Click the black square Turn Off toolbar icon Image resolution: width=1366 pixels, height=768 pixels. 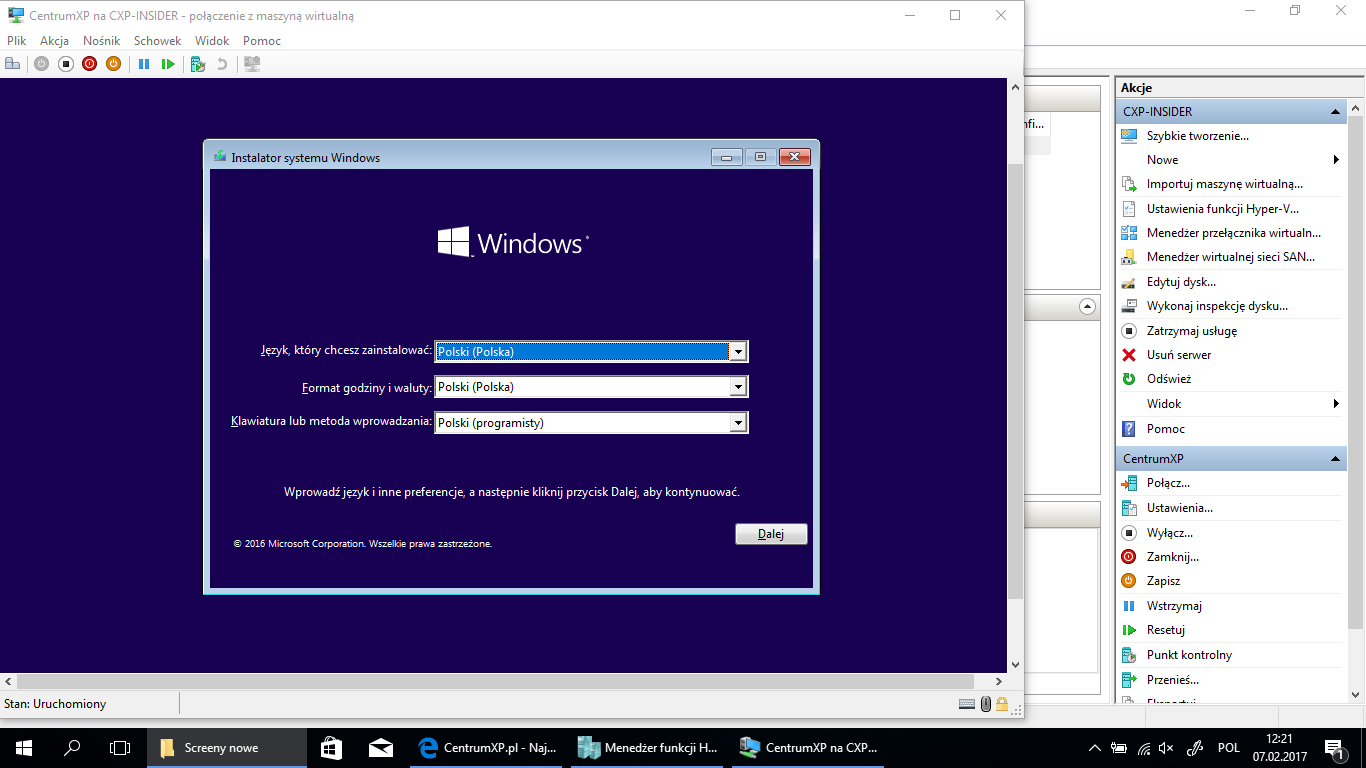click(66, 64)
